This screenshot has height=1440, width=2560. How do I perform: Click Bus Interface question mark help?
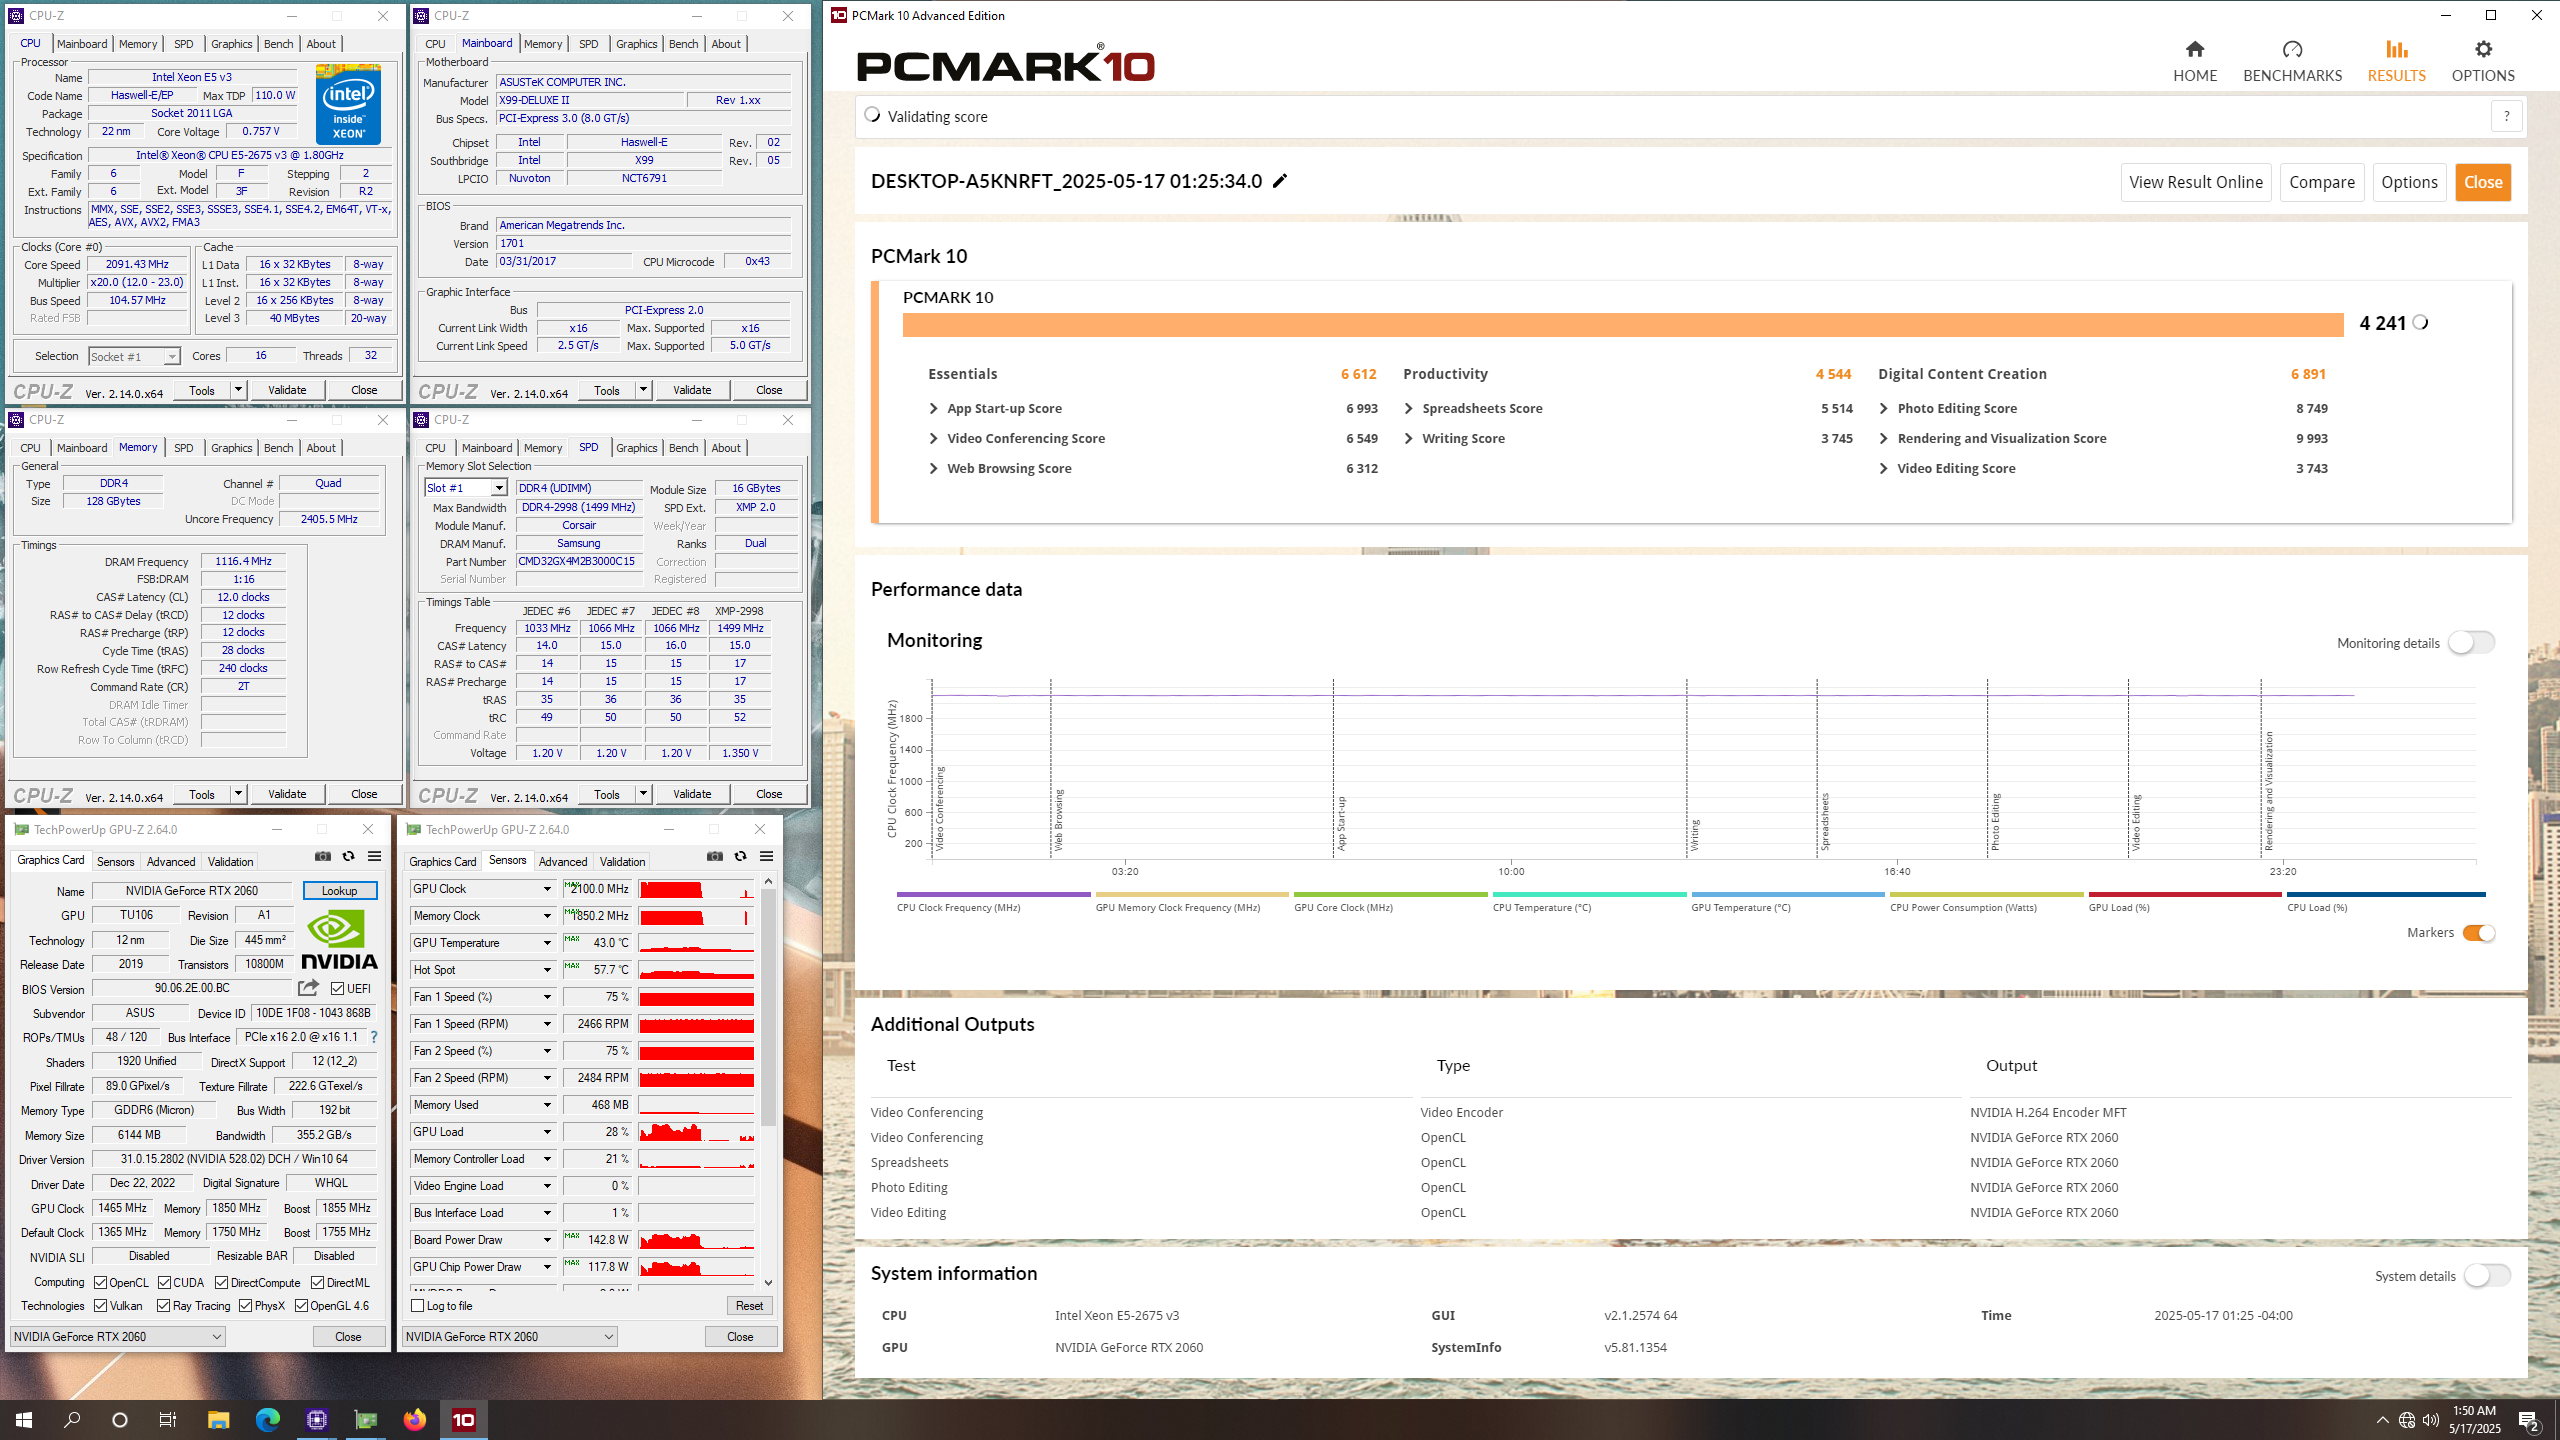[374, 1037]
